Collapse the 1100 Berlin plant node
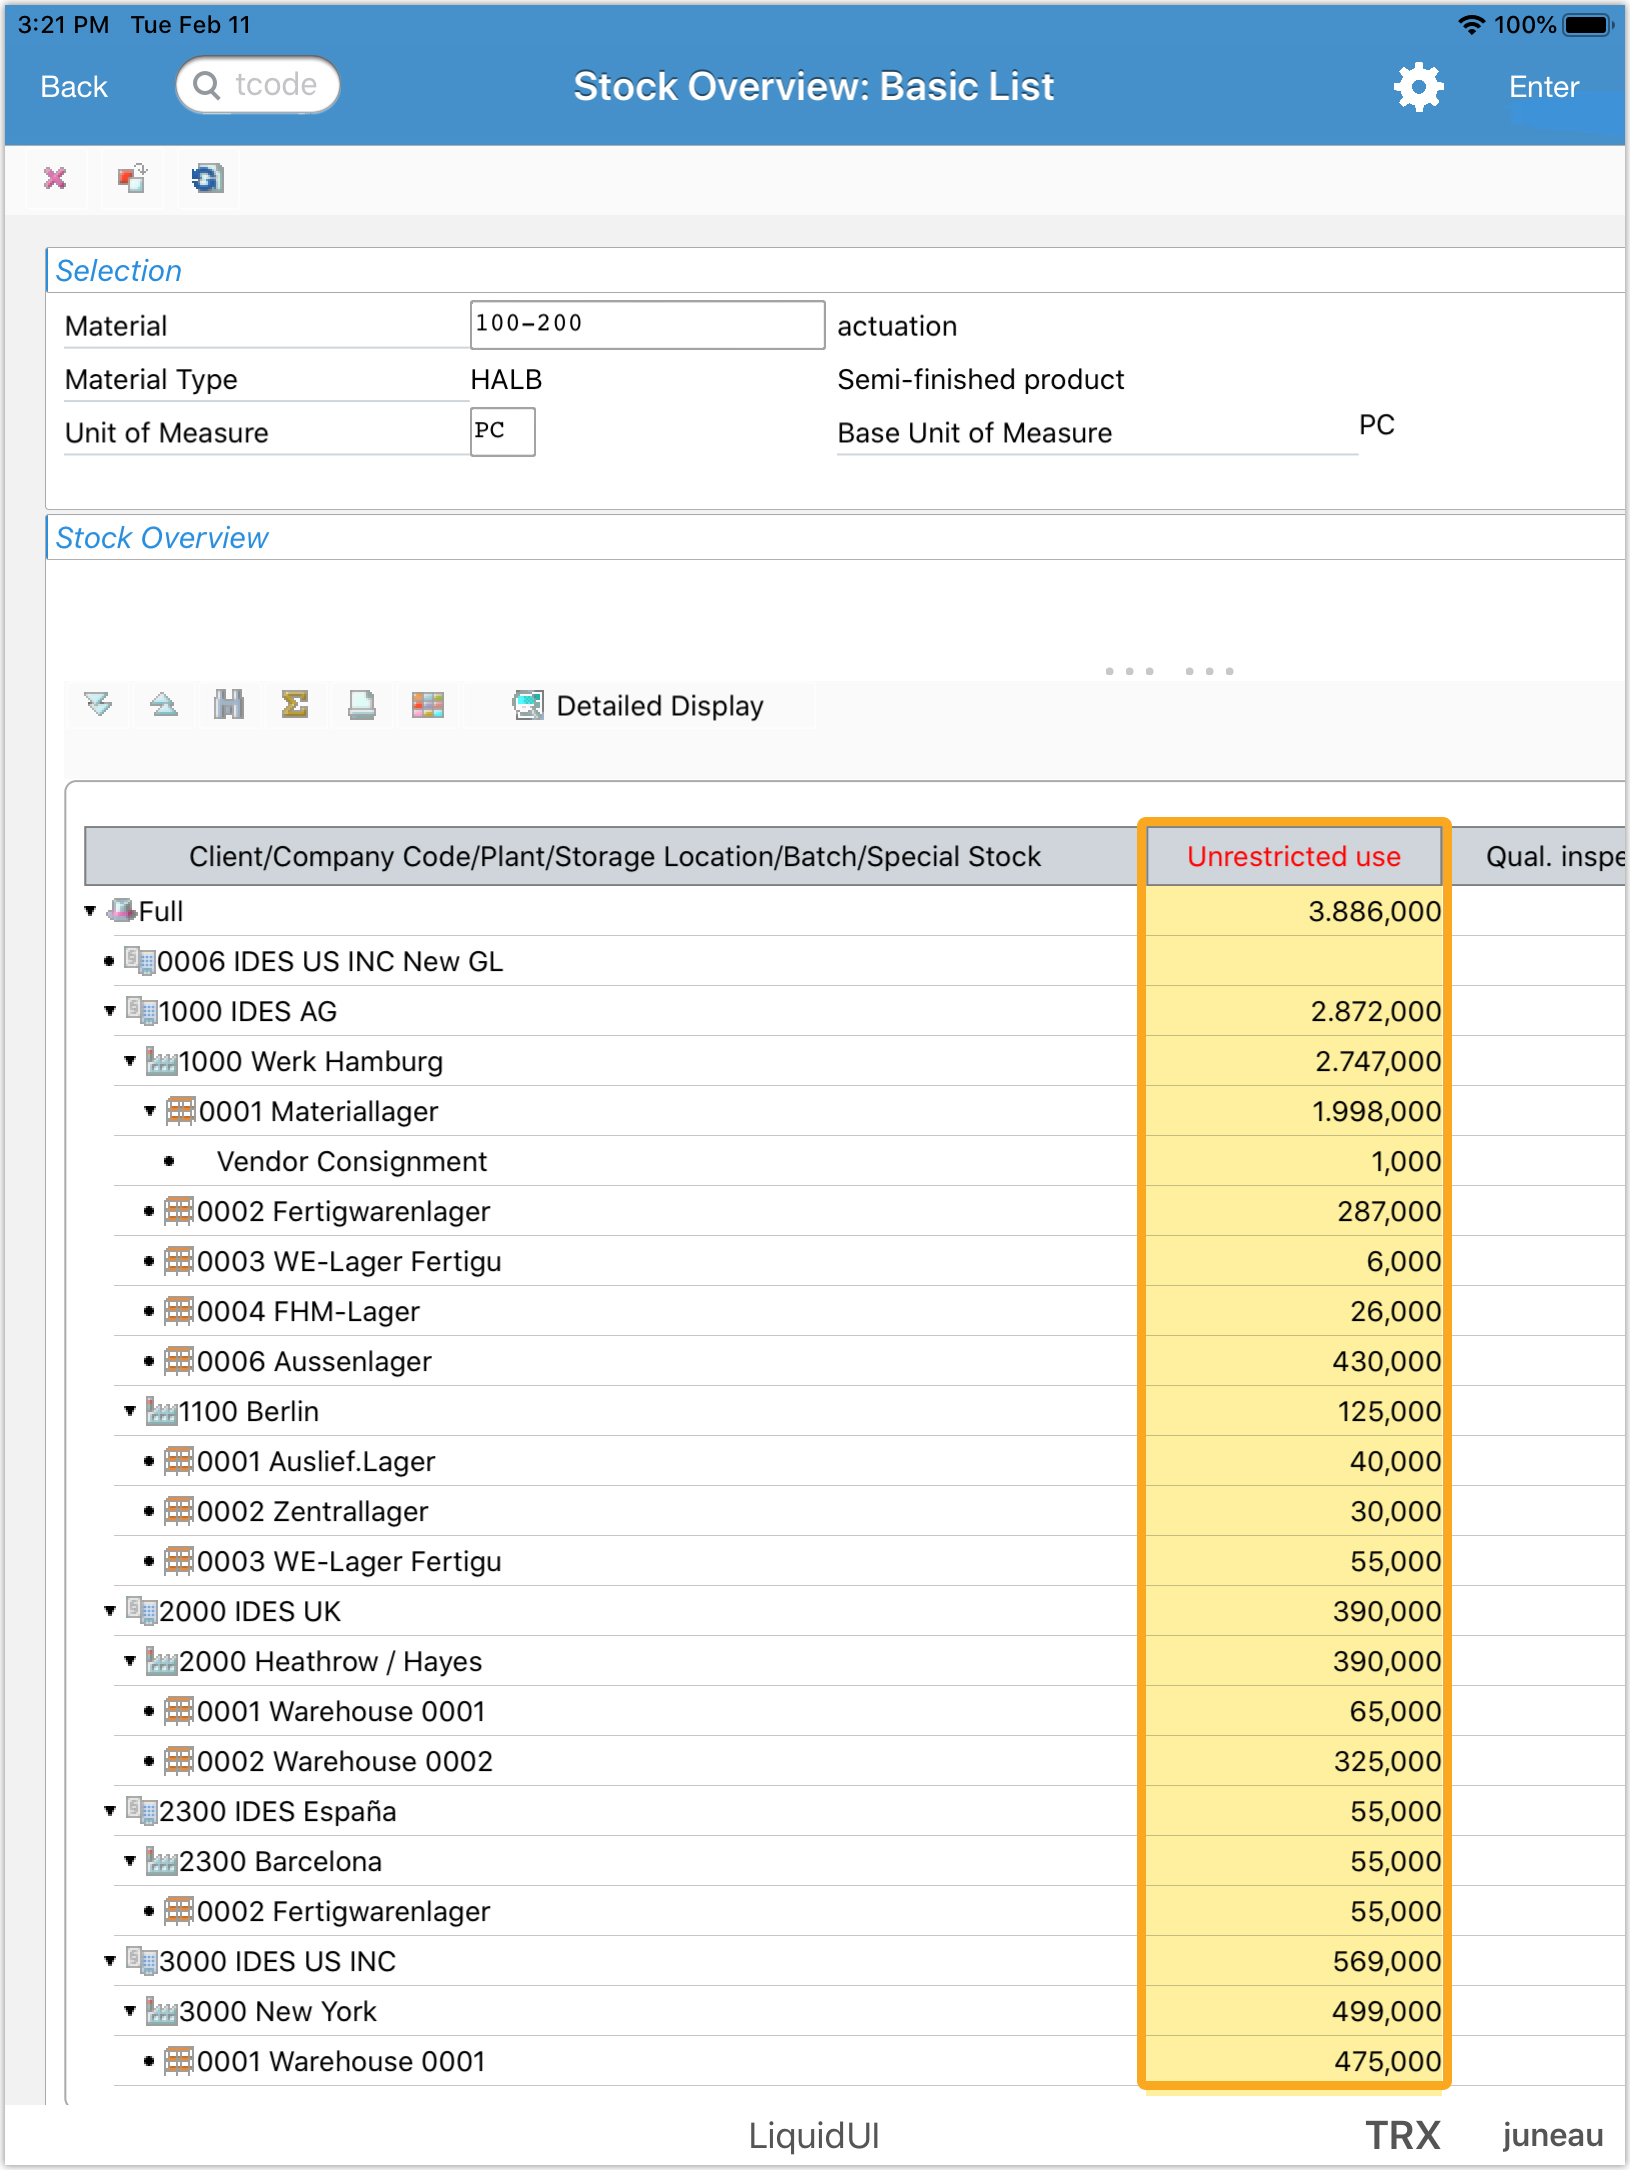 coord(130,1411)
